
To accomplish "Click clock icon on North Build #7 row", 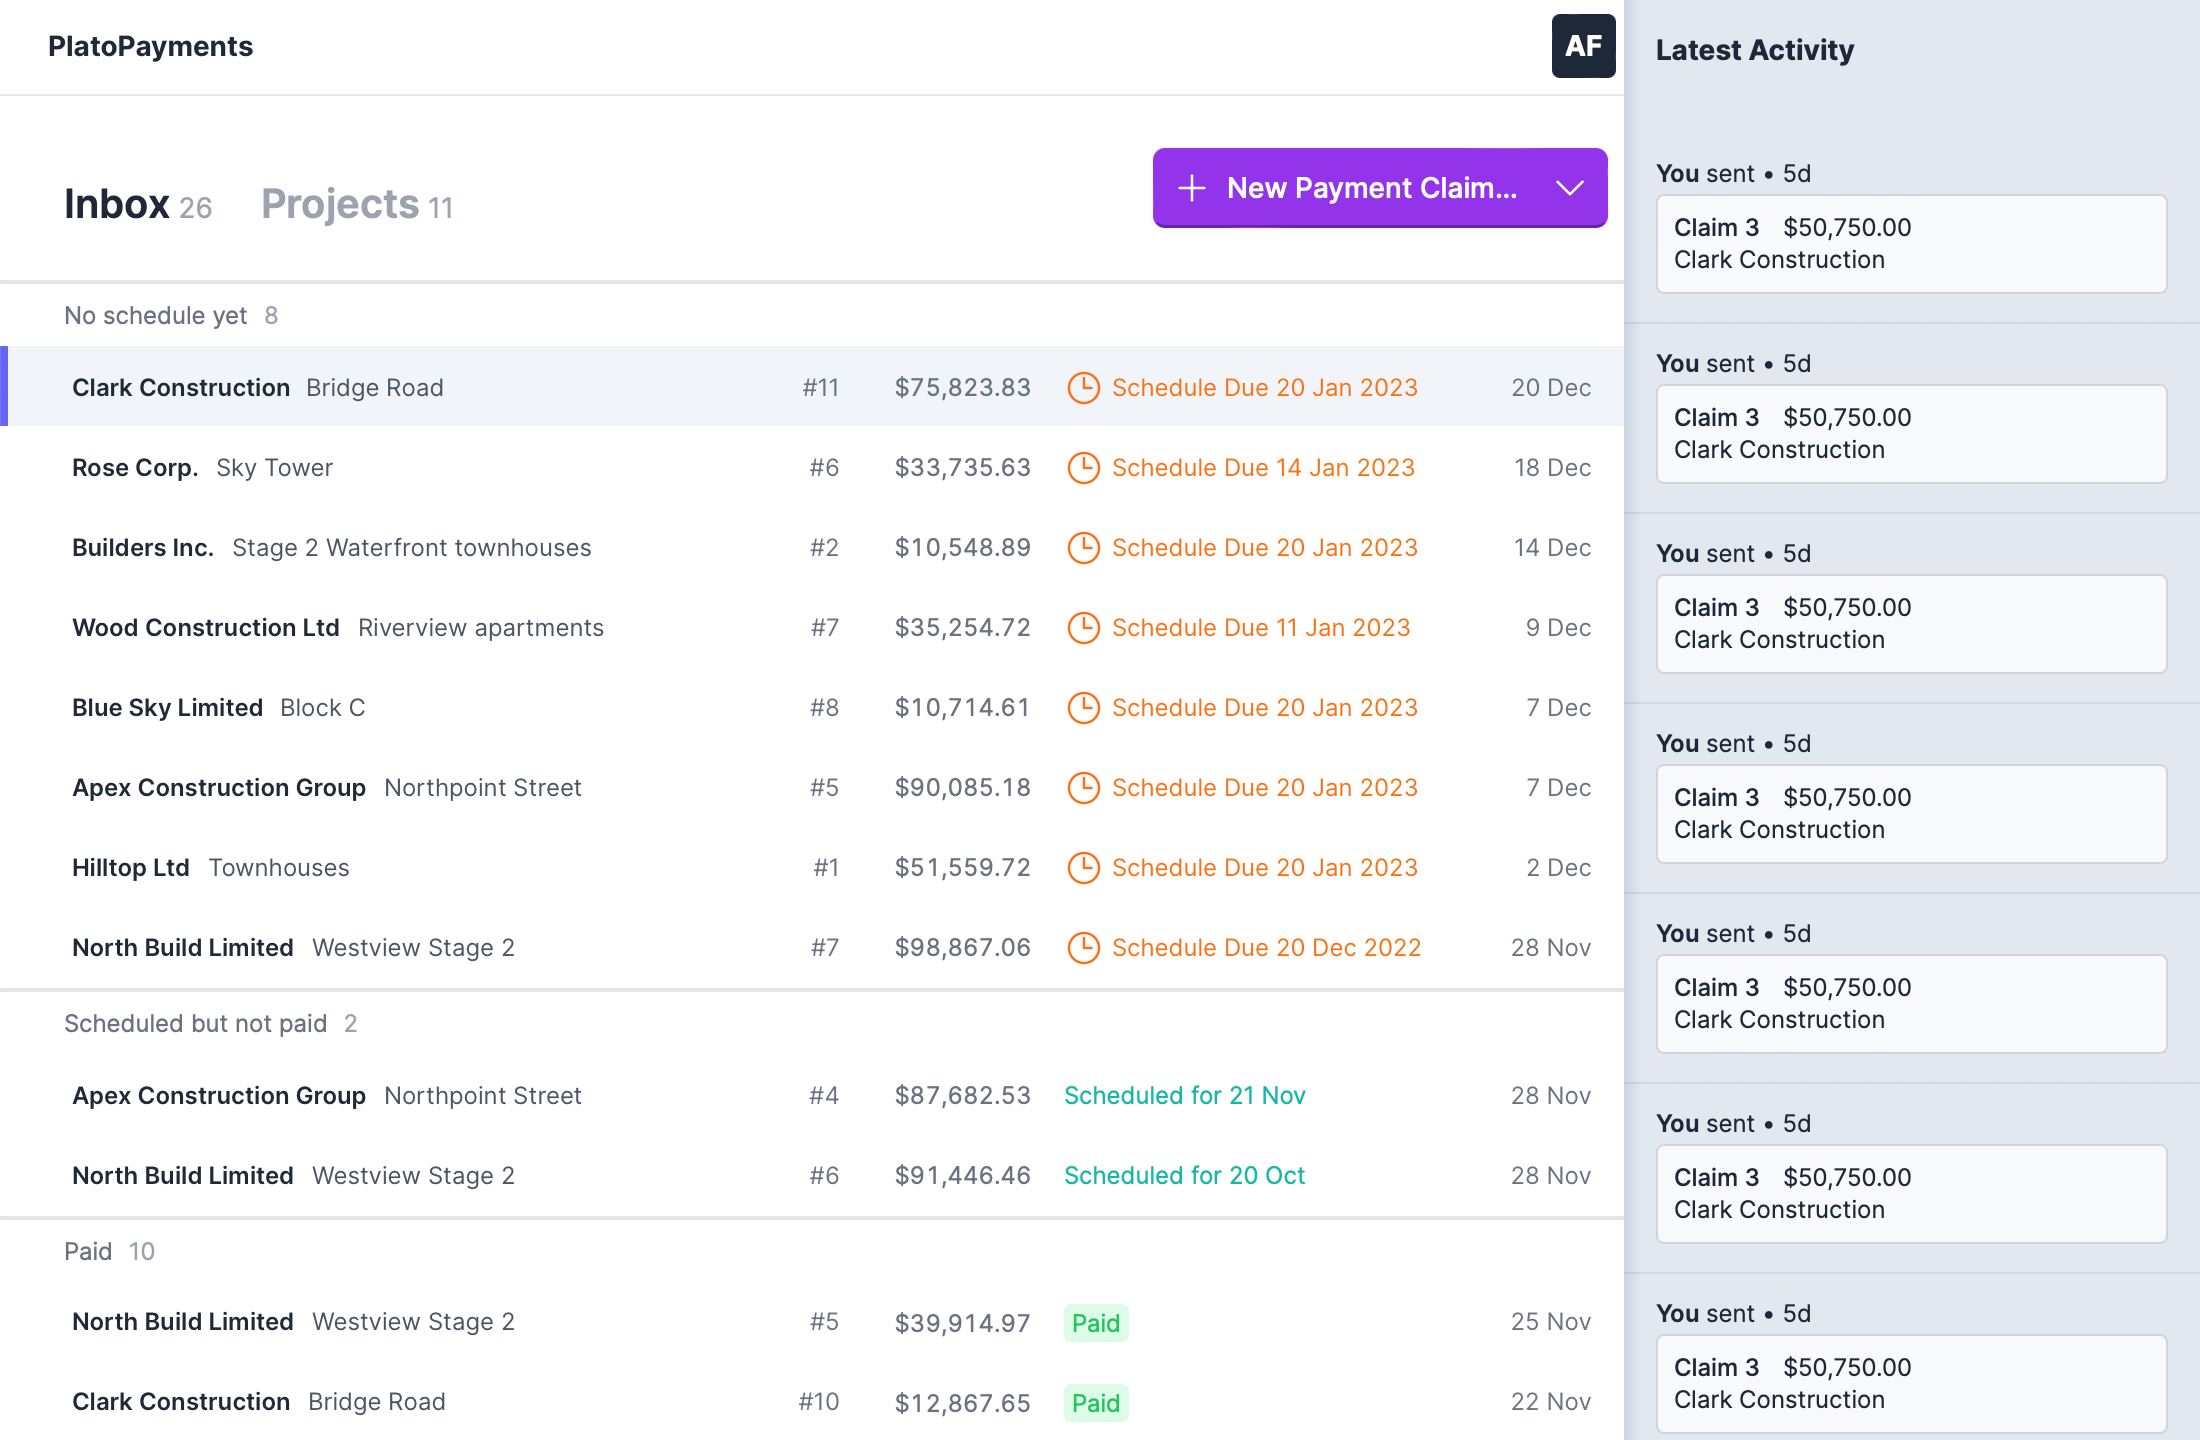I will click(x=1083, y=948).
